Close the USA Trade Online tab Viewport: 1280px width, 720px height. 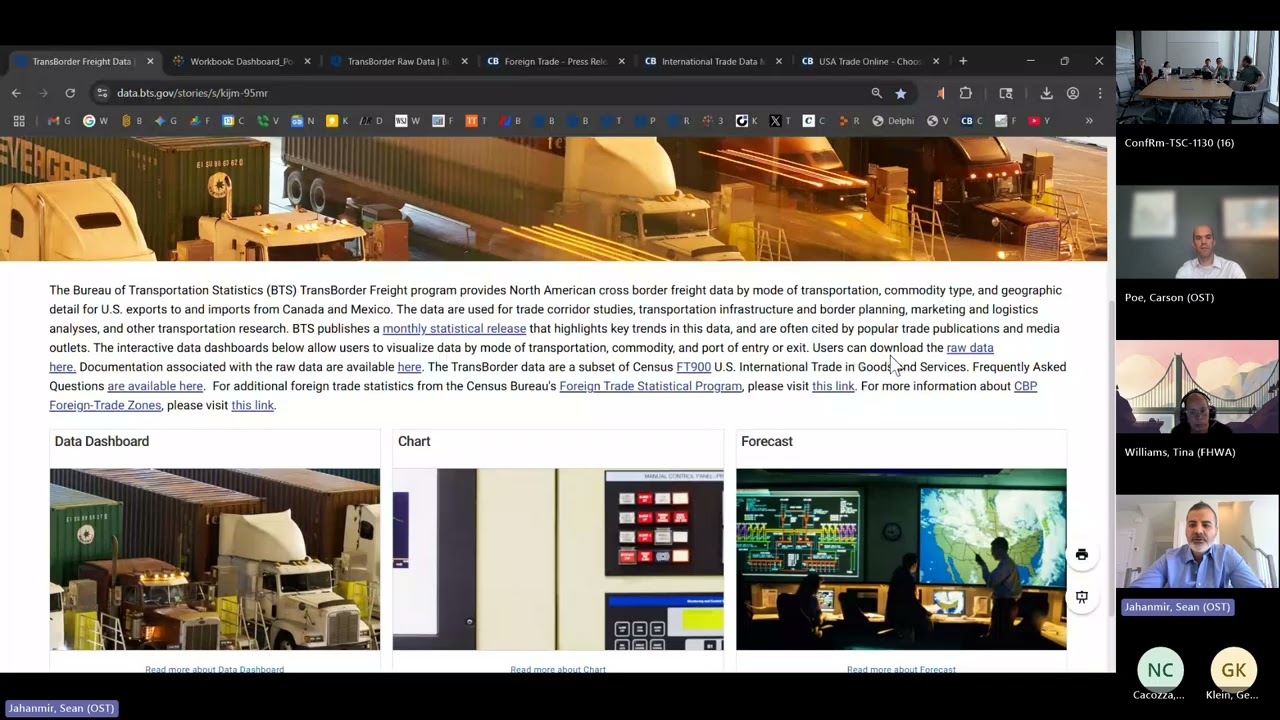click(936, 61)
